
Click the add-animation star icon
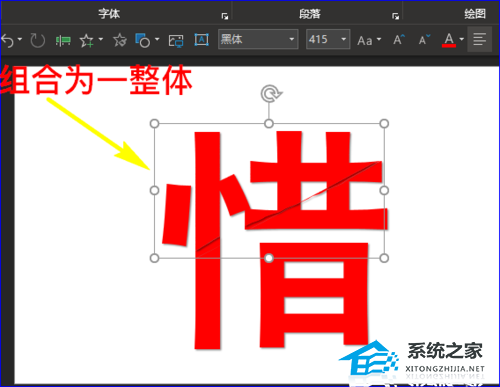click(87, 41)
